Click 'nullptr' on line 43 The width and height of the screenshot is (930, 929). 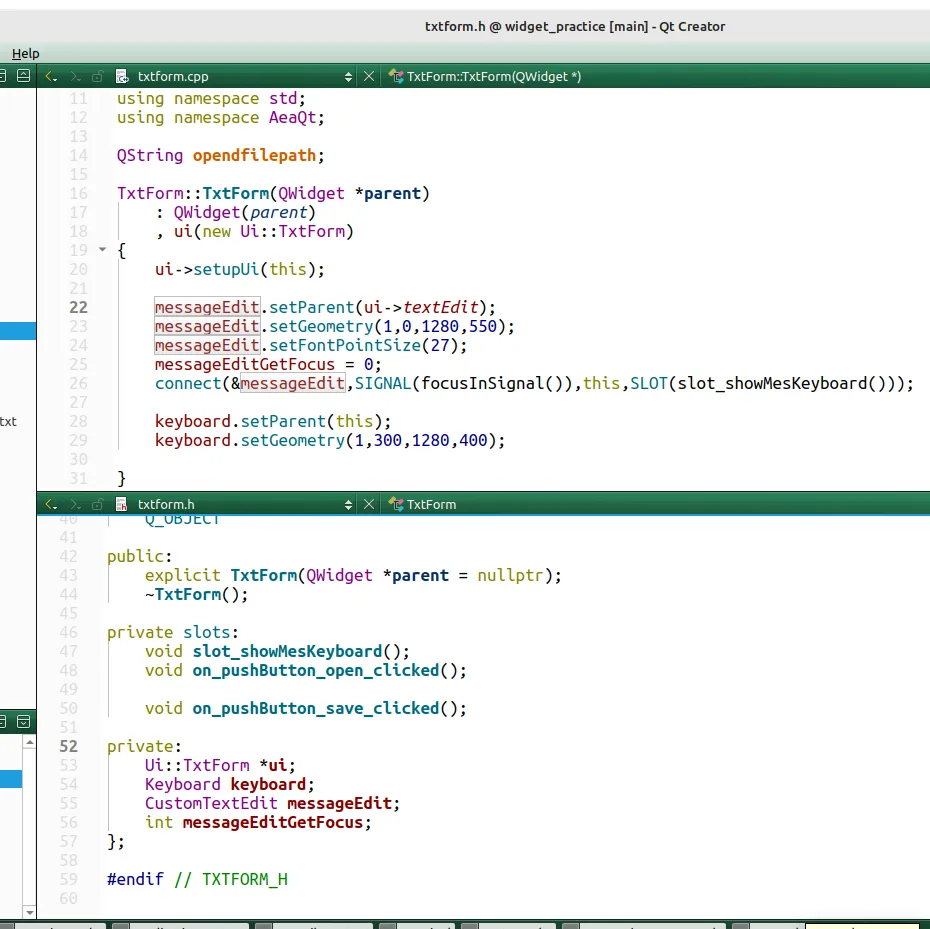click(510, 575)
